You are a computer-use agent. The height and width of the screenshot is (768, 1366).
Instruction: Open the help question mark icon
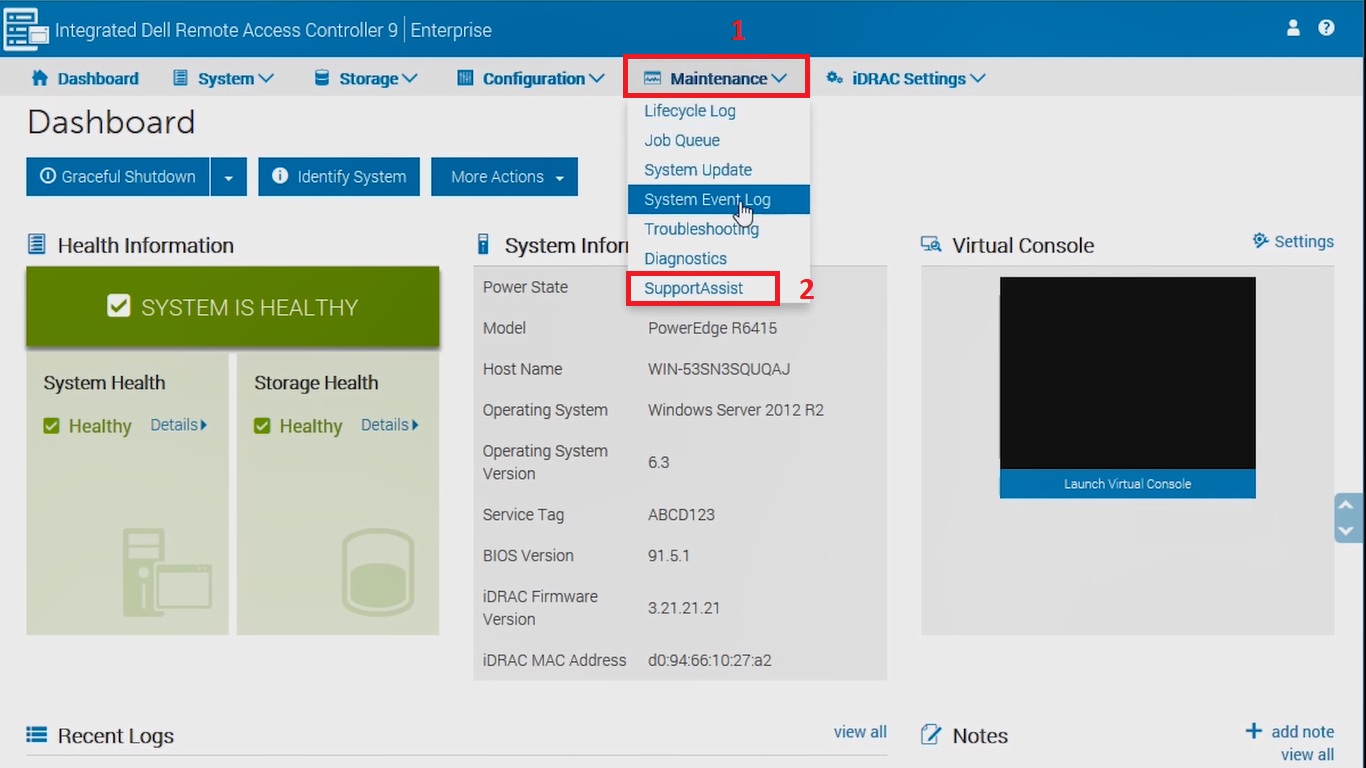pos(1326,28)
